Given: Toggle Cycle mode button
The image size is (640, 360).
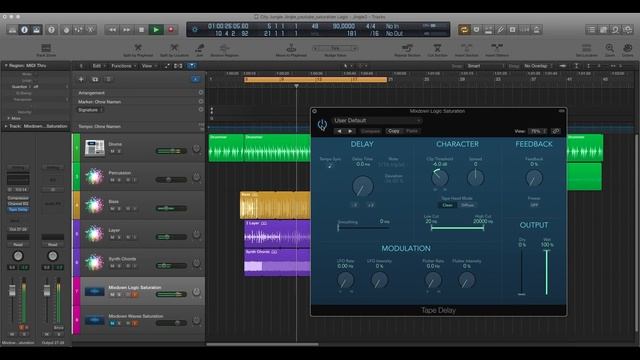Looking at the screenshot, I should 464,30.
